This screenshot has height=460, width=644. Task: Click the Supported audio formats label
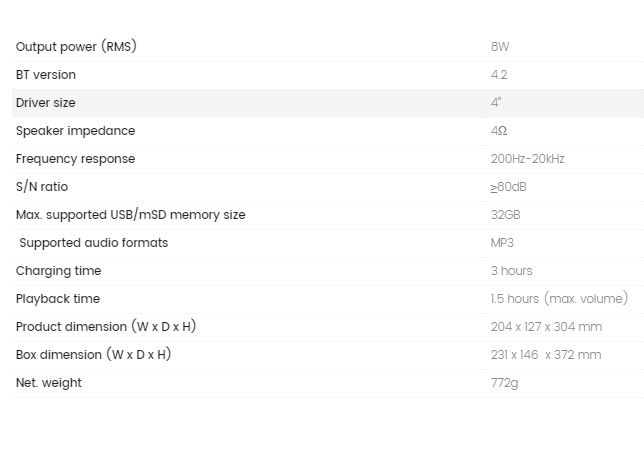[x=94, y=243]
